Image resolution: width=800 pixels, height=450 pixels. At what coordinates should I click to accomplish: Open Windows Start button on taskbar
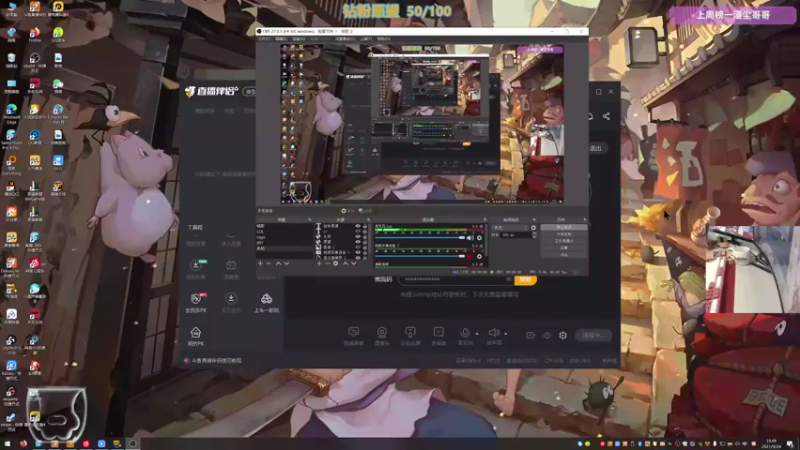(x=7, y=444)
